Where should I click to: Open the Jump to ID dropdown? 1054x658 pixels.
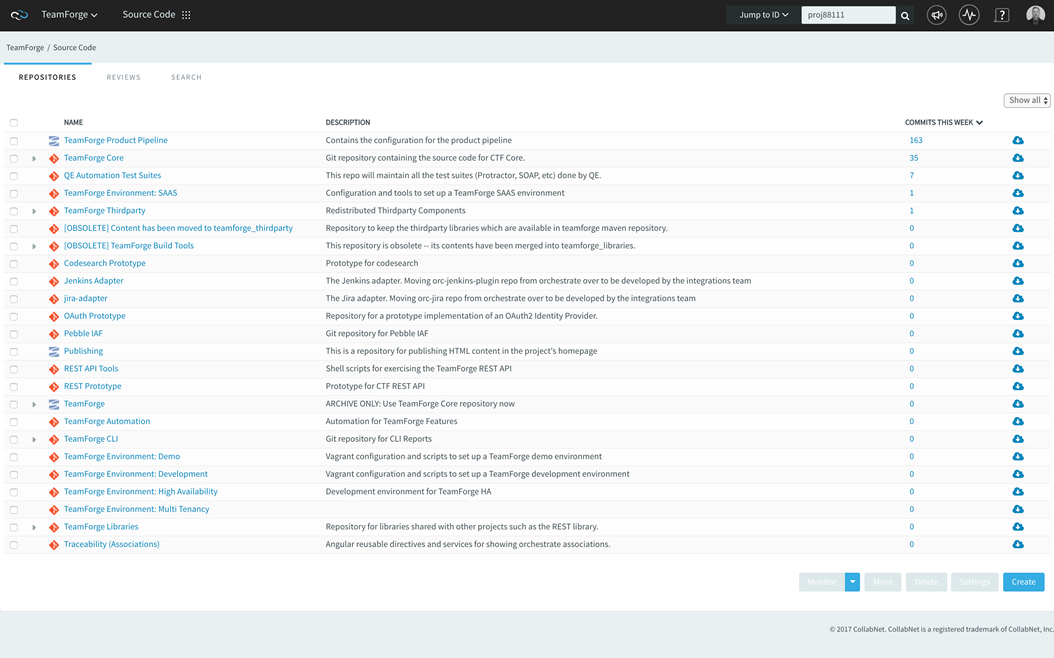764,15
